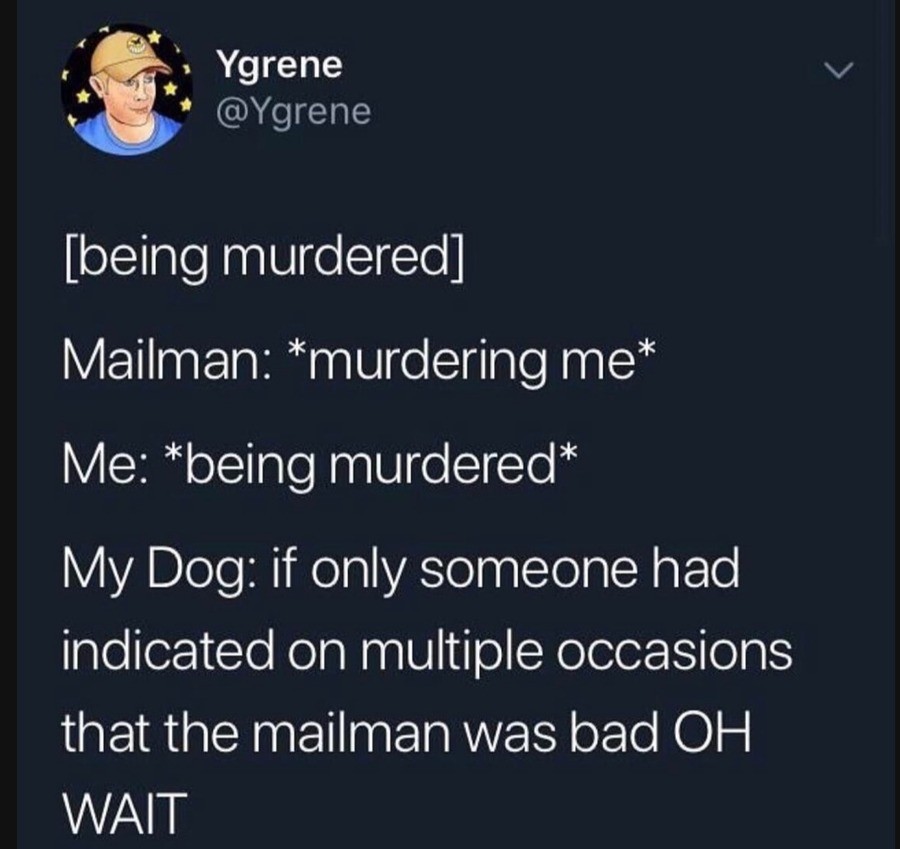The image size is (900, 849).
Task: Click Ygrene's profile avatar picture
Action: tap(126, 90)
